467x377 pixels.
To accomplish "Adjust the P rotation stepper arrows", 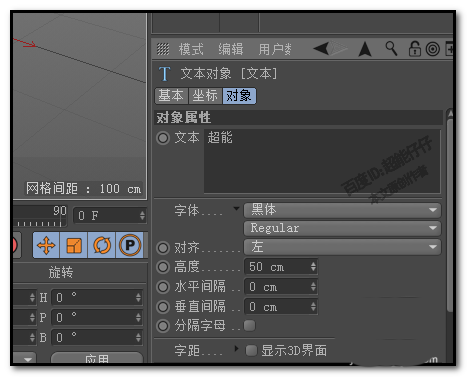I will tap(138, 317).
